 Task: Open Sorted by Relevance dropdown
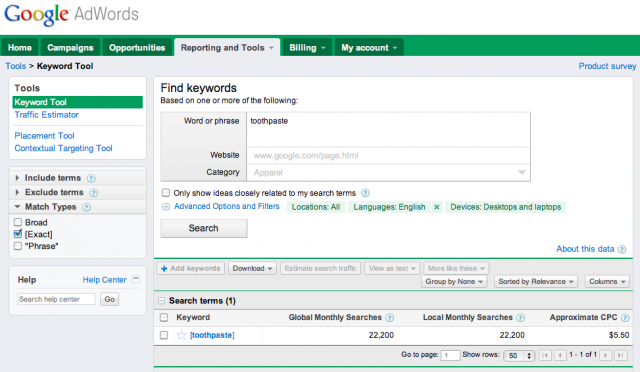(536, 281)
